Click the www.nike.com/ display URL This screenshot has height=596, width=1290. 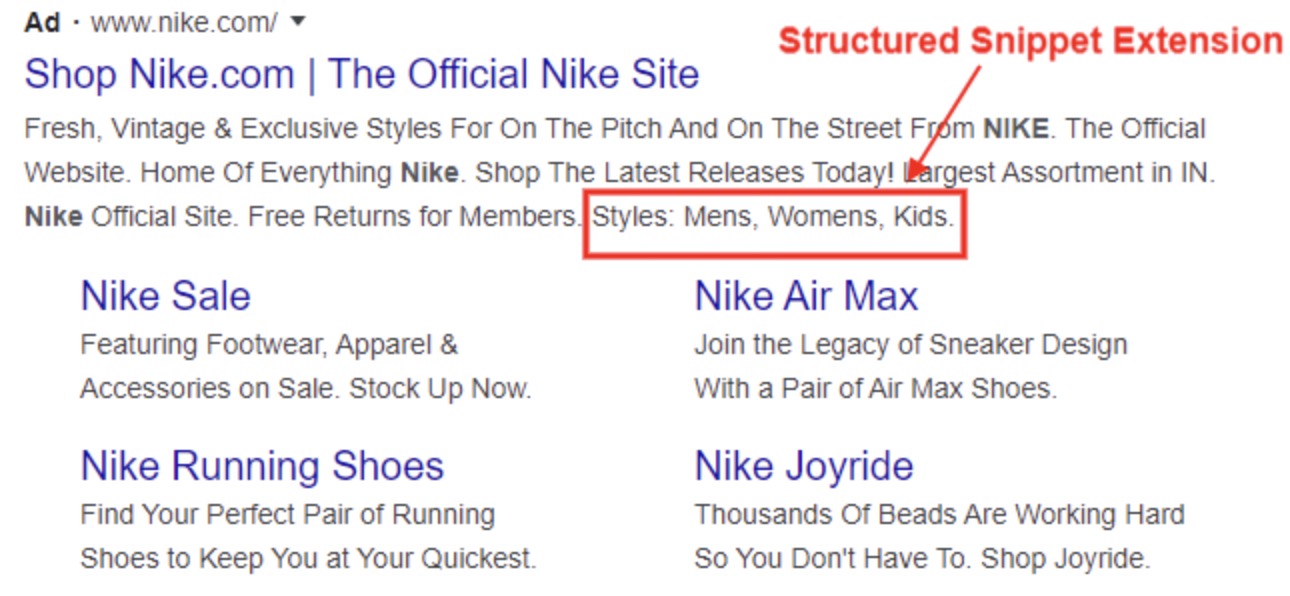click(184, 23)
